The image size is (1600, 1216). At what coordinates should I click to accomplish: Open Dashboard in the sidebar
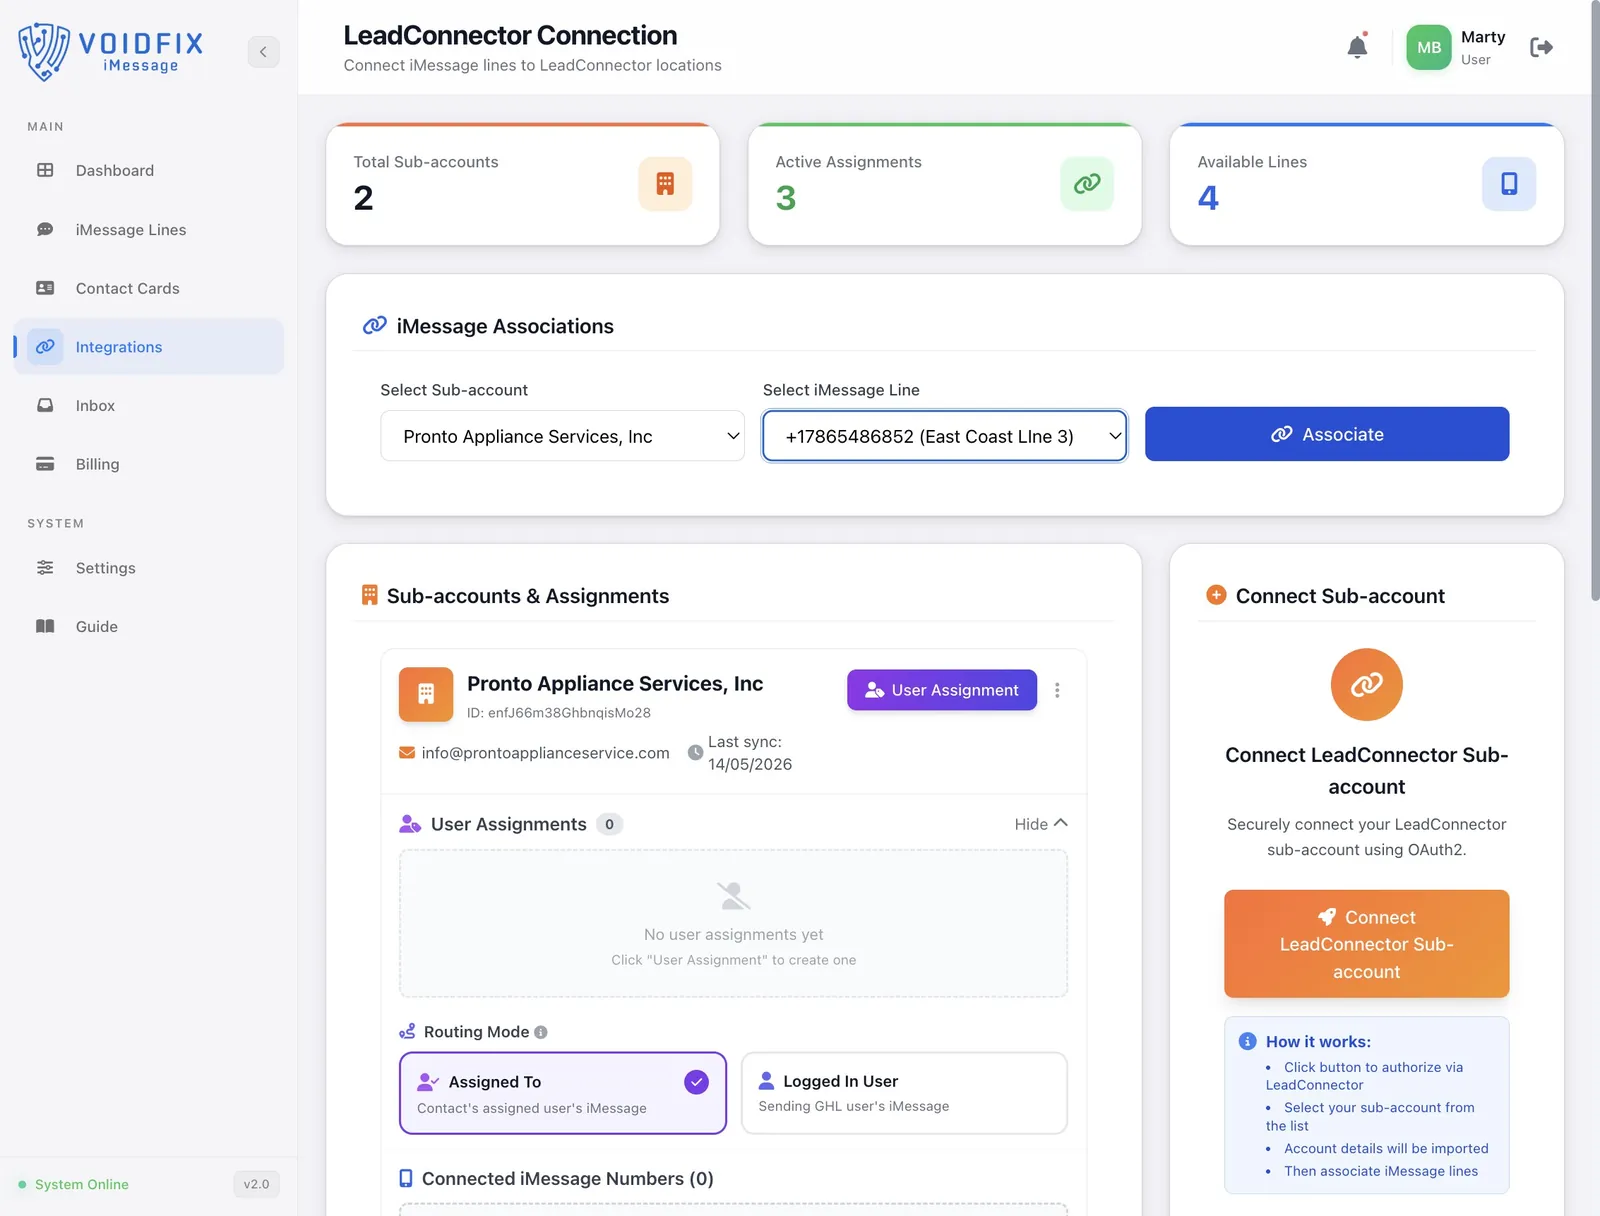[149, 171]
